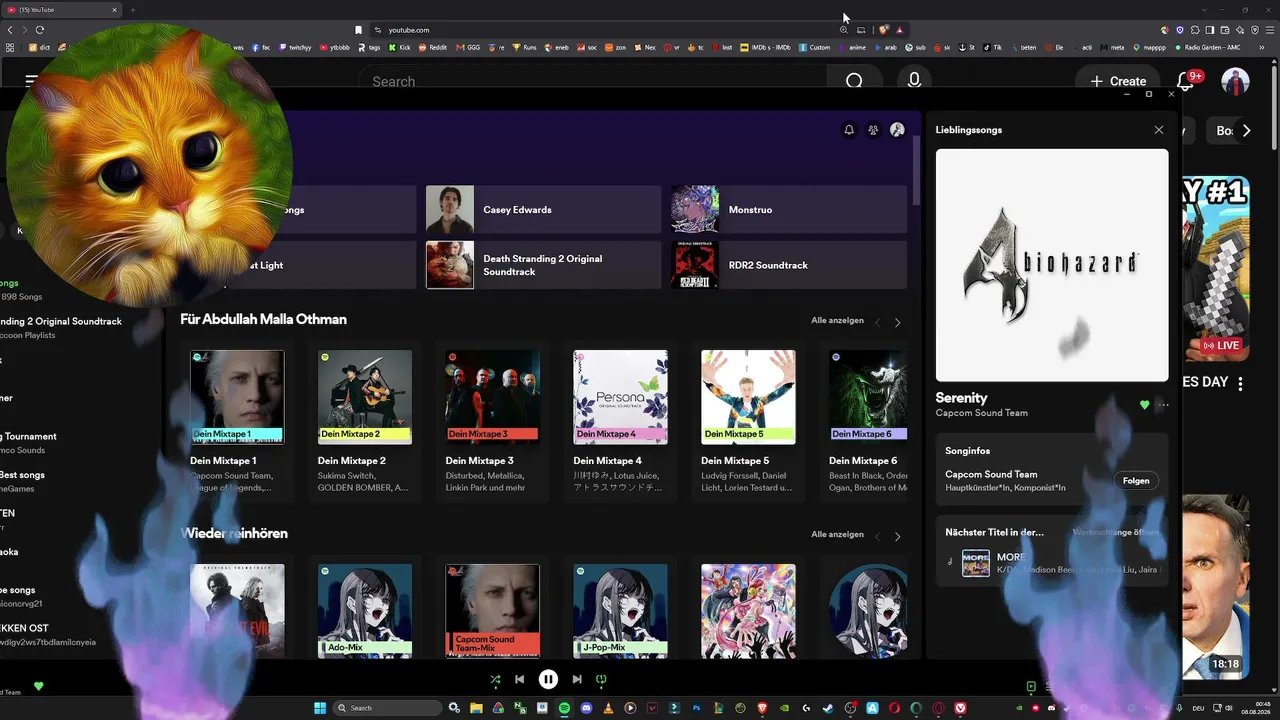
Task: Unlike the song Serenity with the green heart
Action: (x=1145, y=405)
